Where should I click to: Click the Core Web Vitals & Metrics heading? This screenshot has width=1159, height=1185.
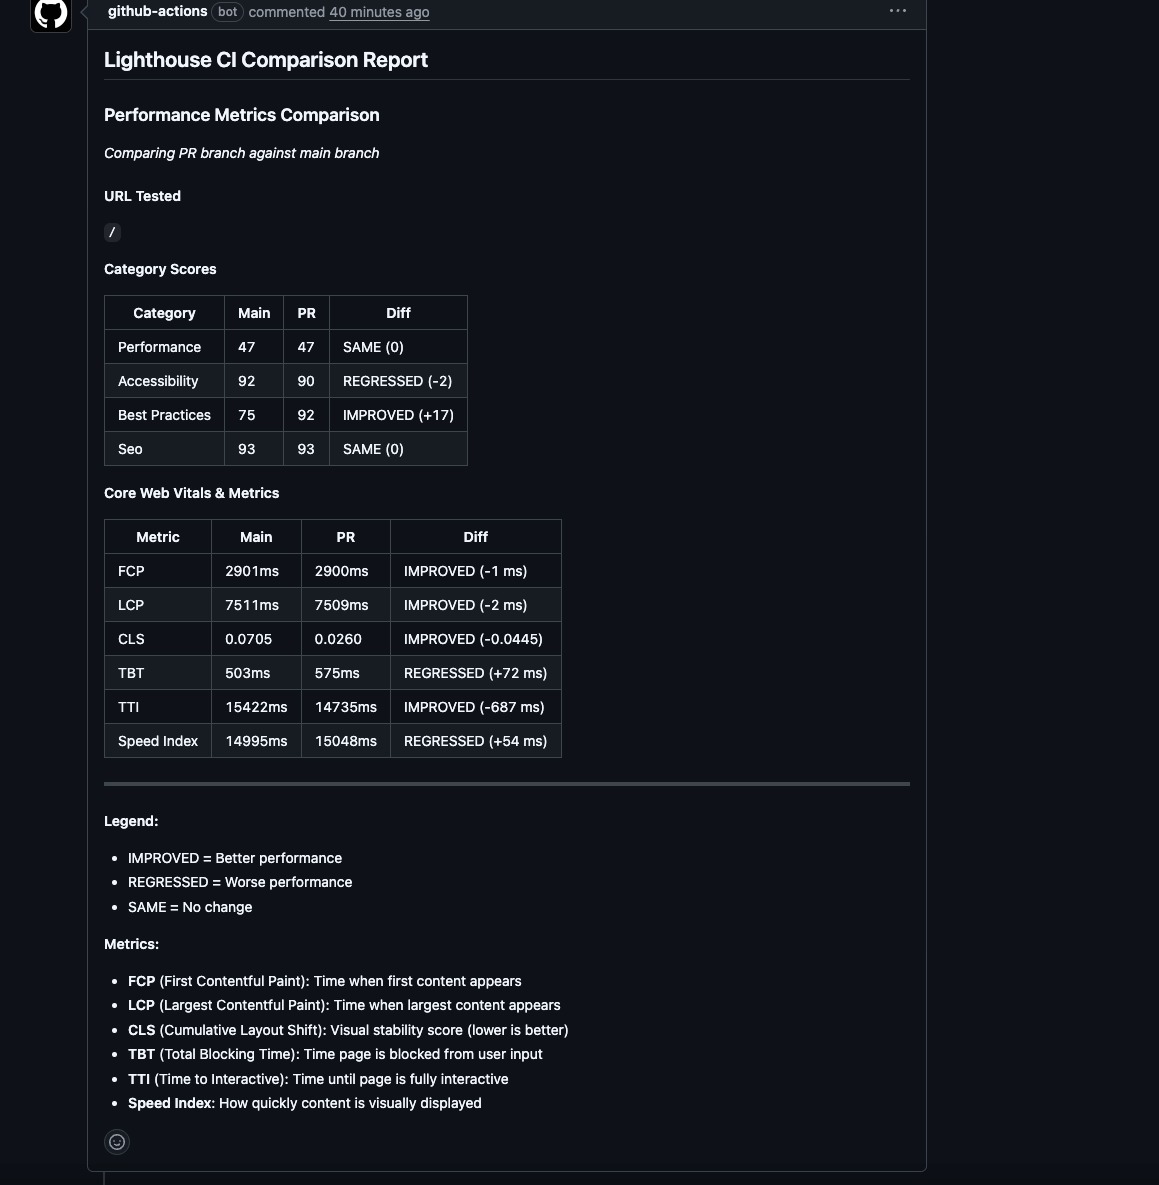tap(192, 493)
